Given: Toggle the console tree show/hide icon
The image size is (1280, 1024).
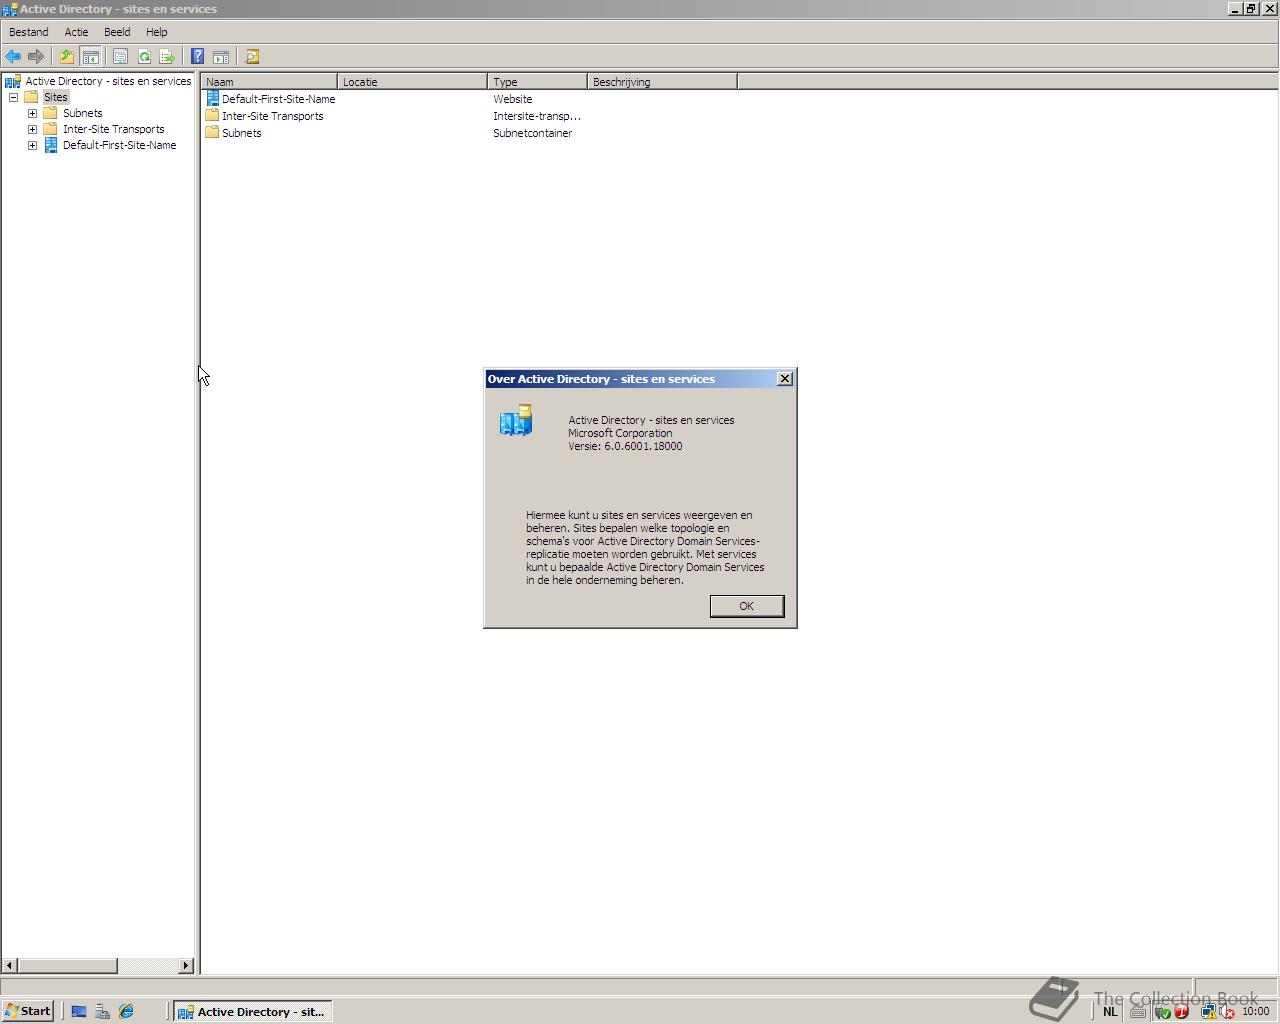Looking at the screenshot, I should click(90, 57).
